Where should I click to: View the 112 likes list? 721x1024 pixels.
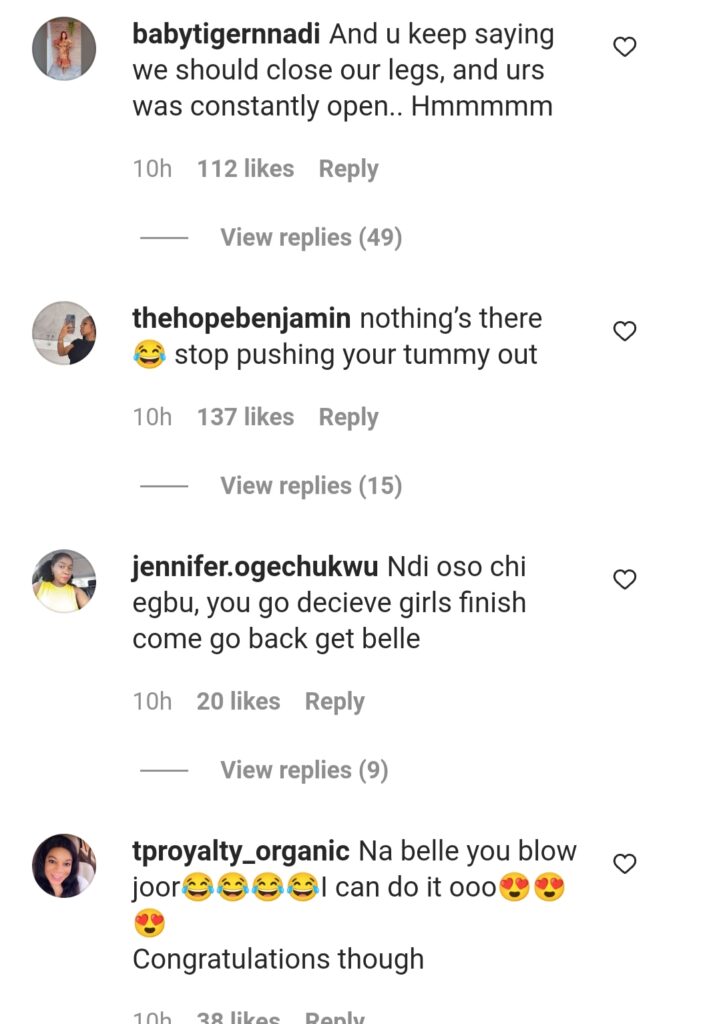245,169
